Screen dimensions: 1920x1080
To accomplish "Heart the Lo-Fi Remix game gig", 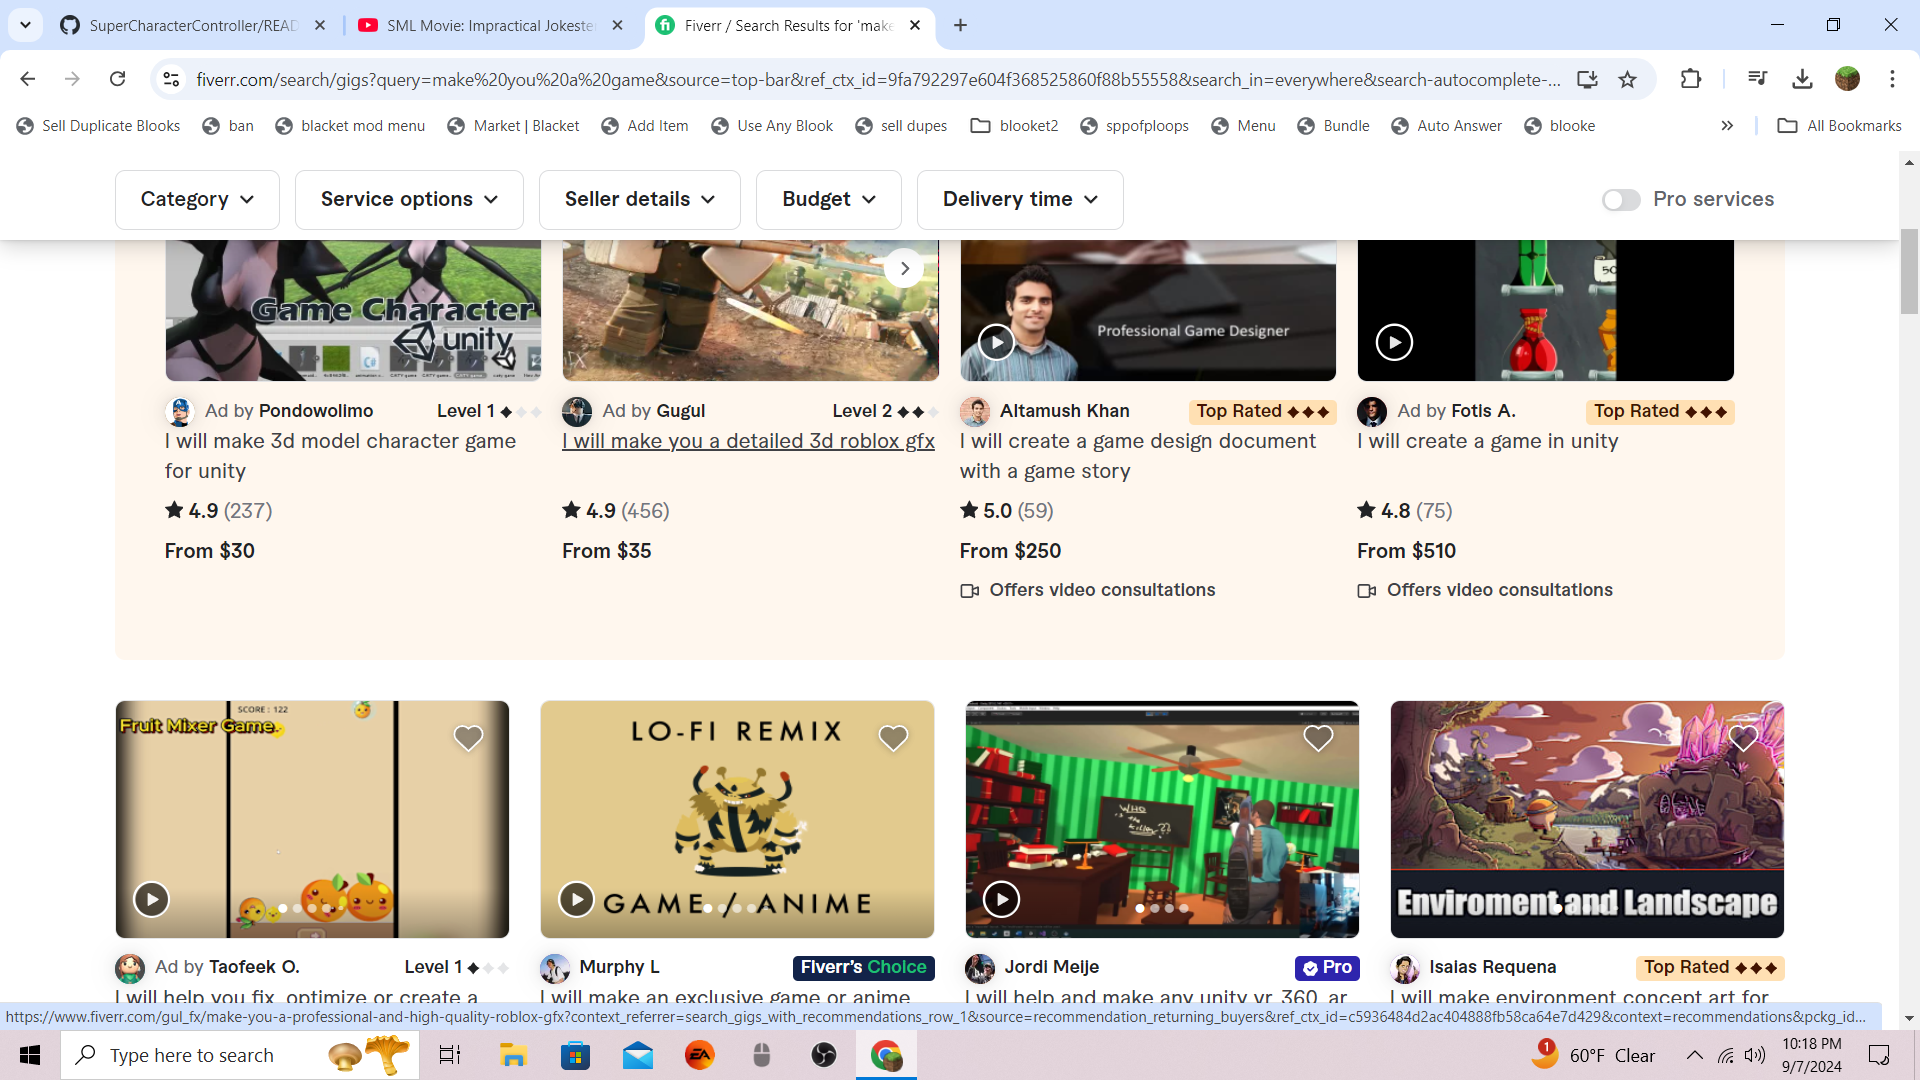I will [893, 738].
